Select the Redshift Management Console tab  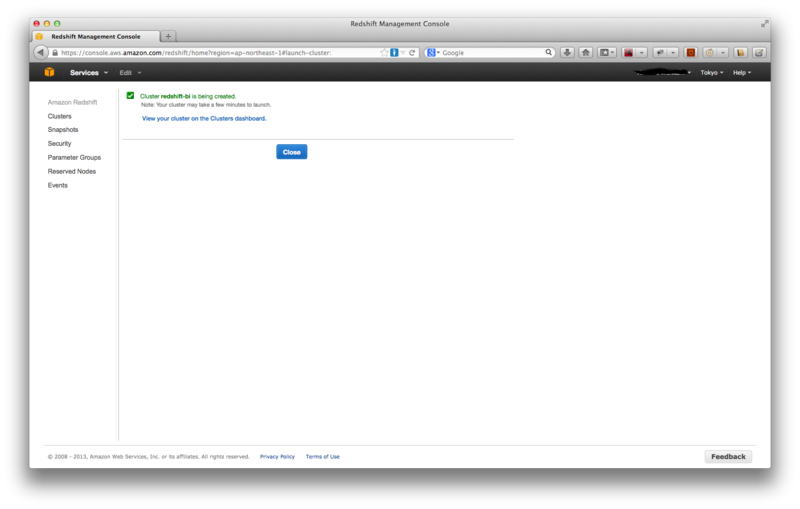[x=96, y=36]
